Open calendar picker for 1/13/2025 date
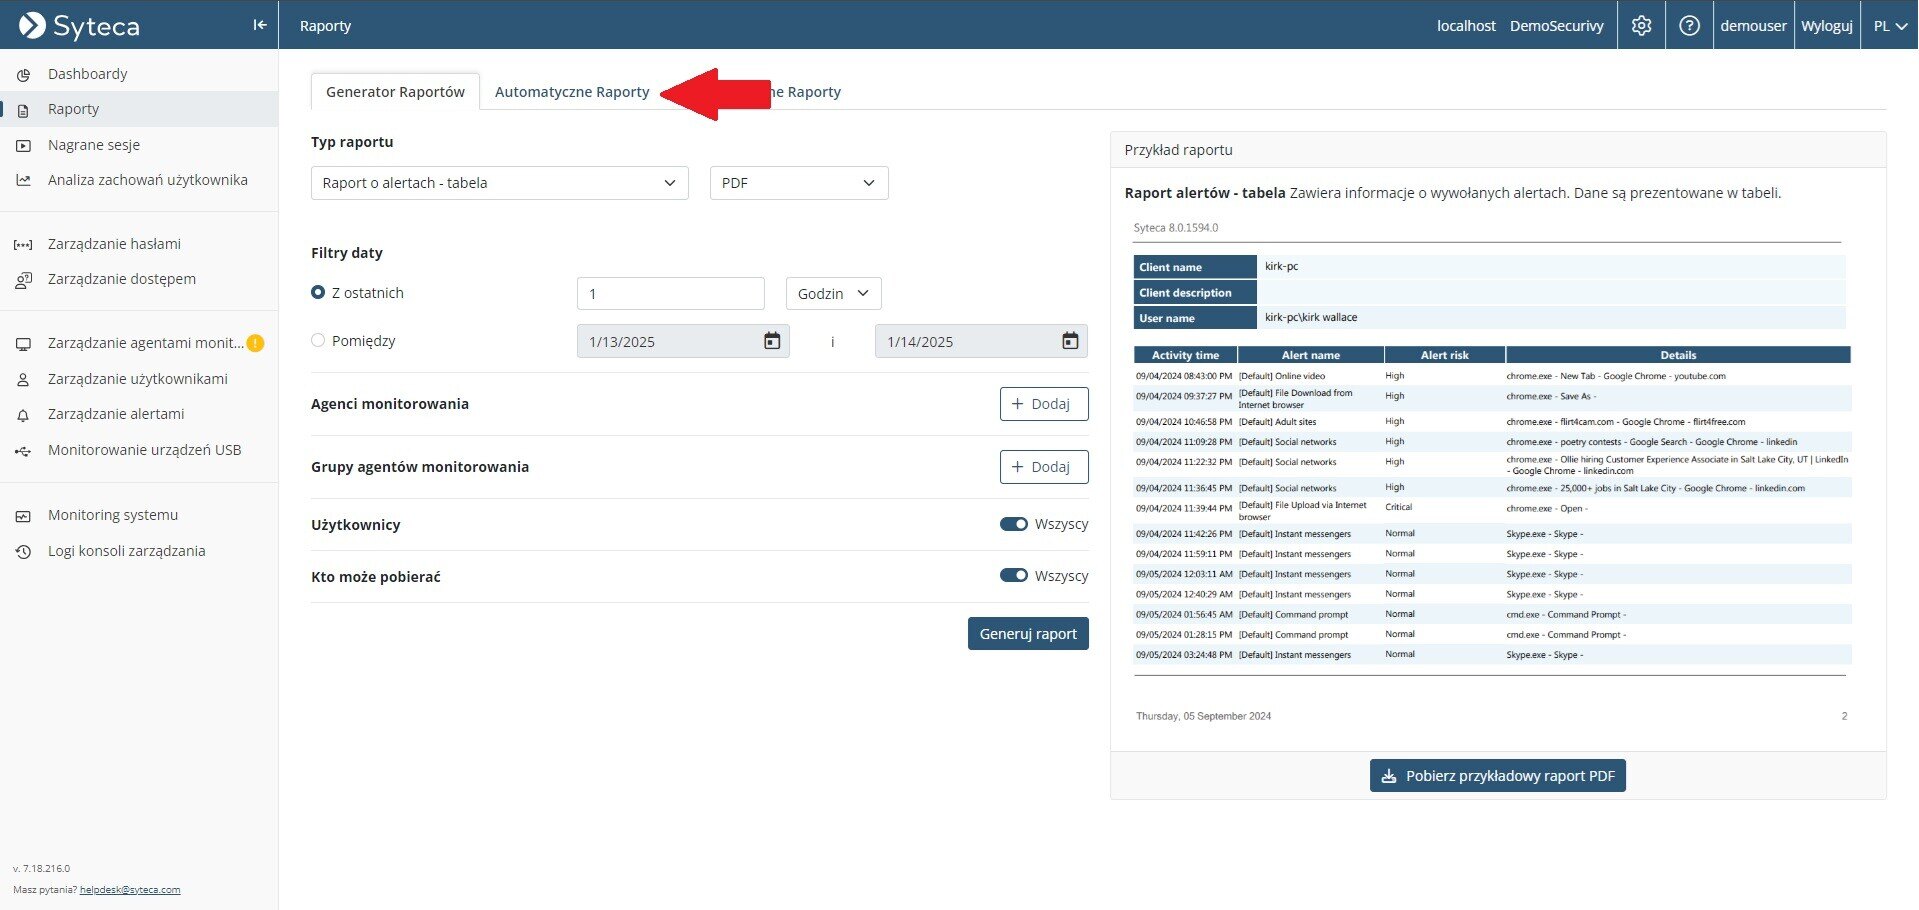Image resolution: width=1919 pixels, height=910 pixels. tap(771, 341)
